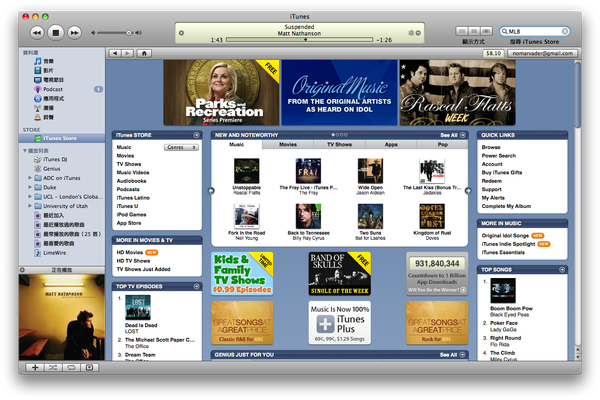This screenshot has width=600, height=400.
Task: Open Unstoppable album by Rascal Flatts
Action: [246, 171]
